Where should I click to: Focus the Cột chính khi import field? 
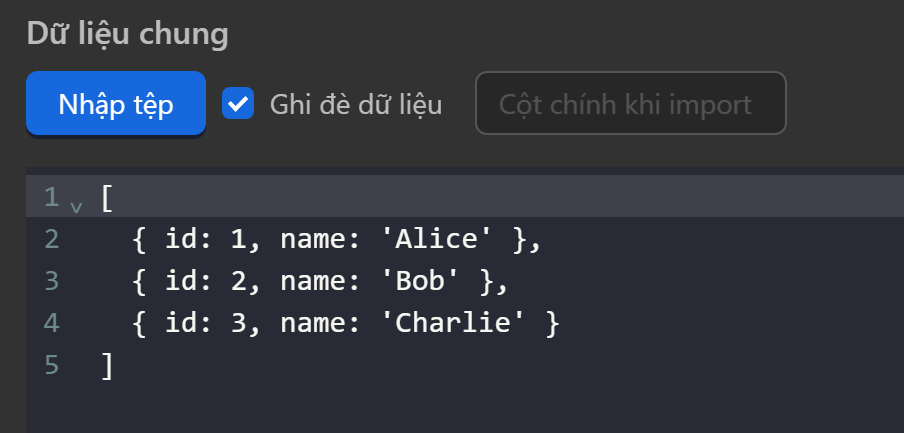(x=630, y=103)
